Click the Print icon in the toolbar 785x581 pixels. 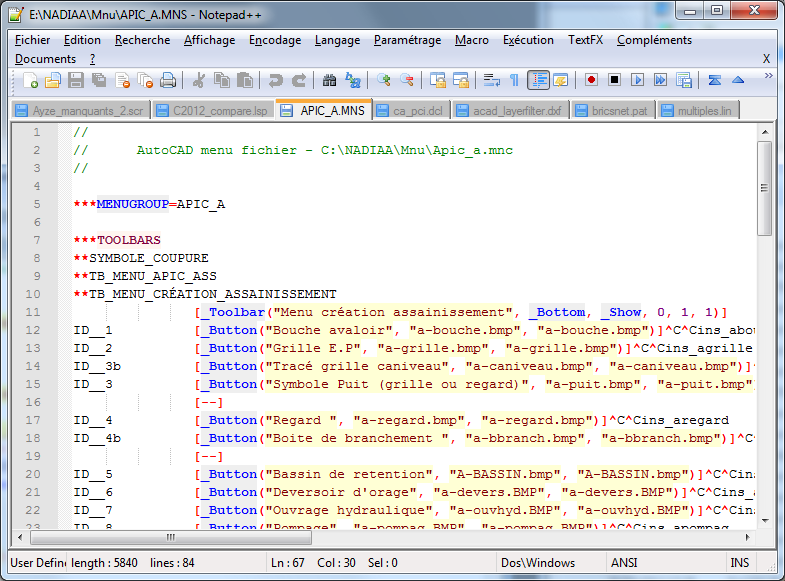point(168,80)
